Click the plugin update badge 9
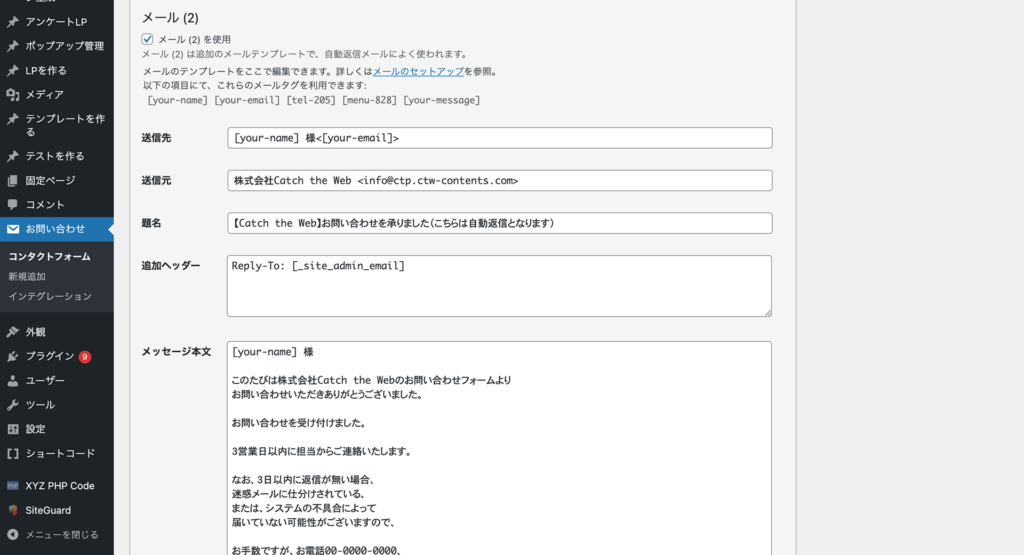 [85, 357]
